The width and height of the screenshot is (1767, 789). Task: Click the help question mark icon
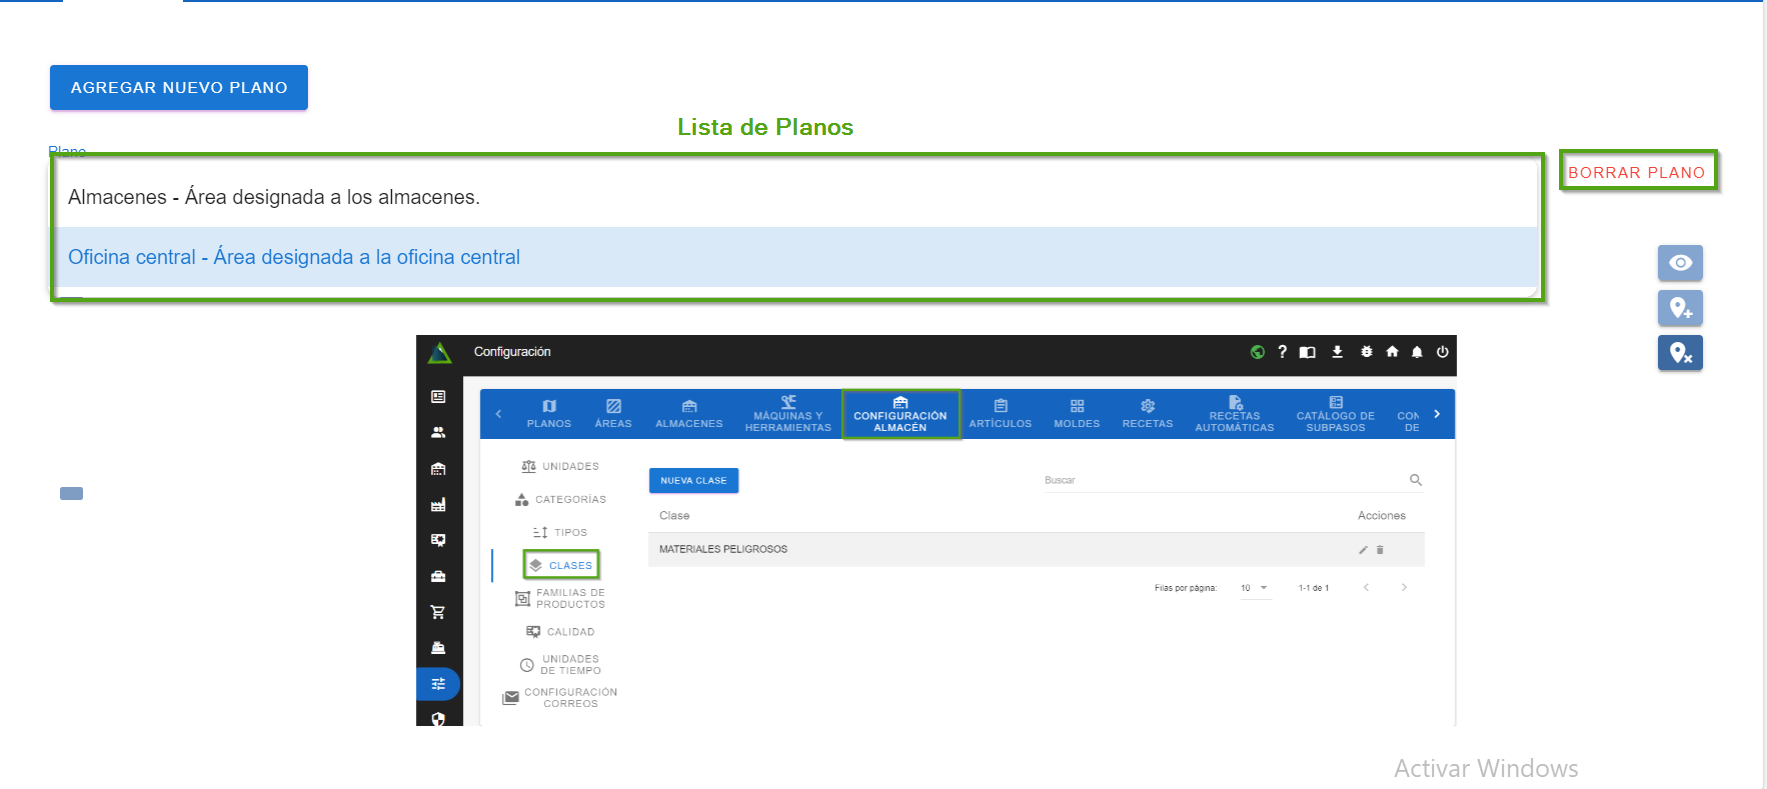(x=1282, y=352)
